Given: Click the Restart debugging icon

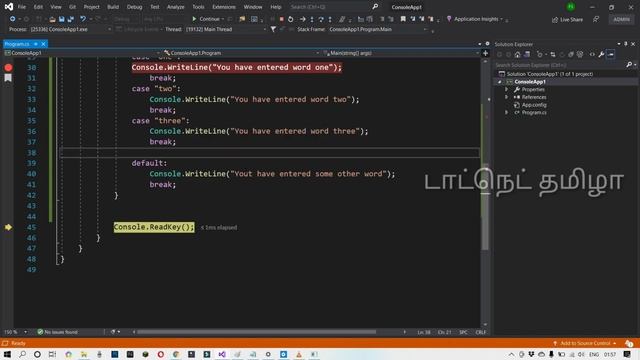Looking at the screenshot, I should [291, 19].
